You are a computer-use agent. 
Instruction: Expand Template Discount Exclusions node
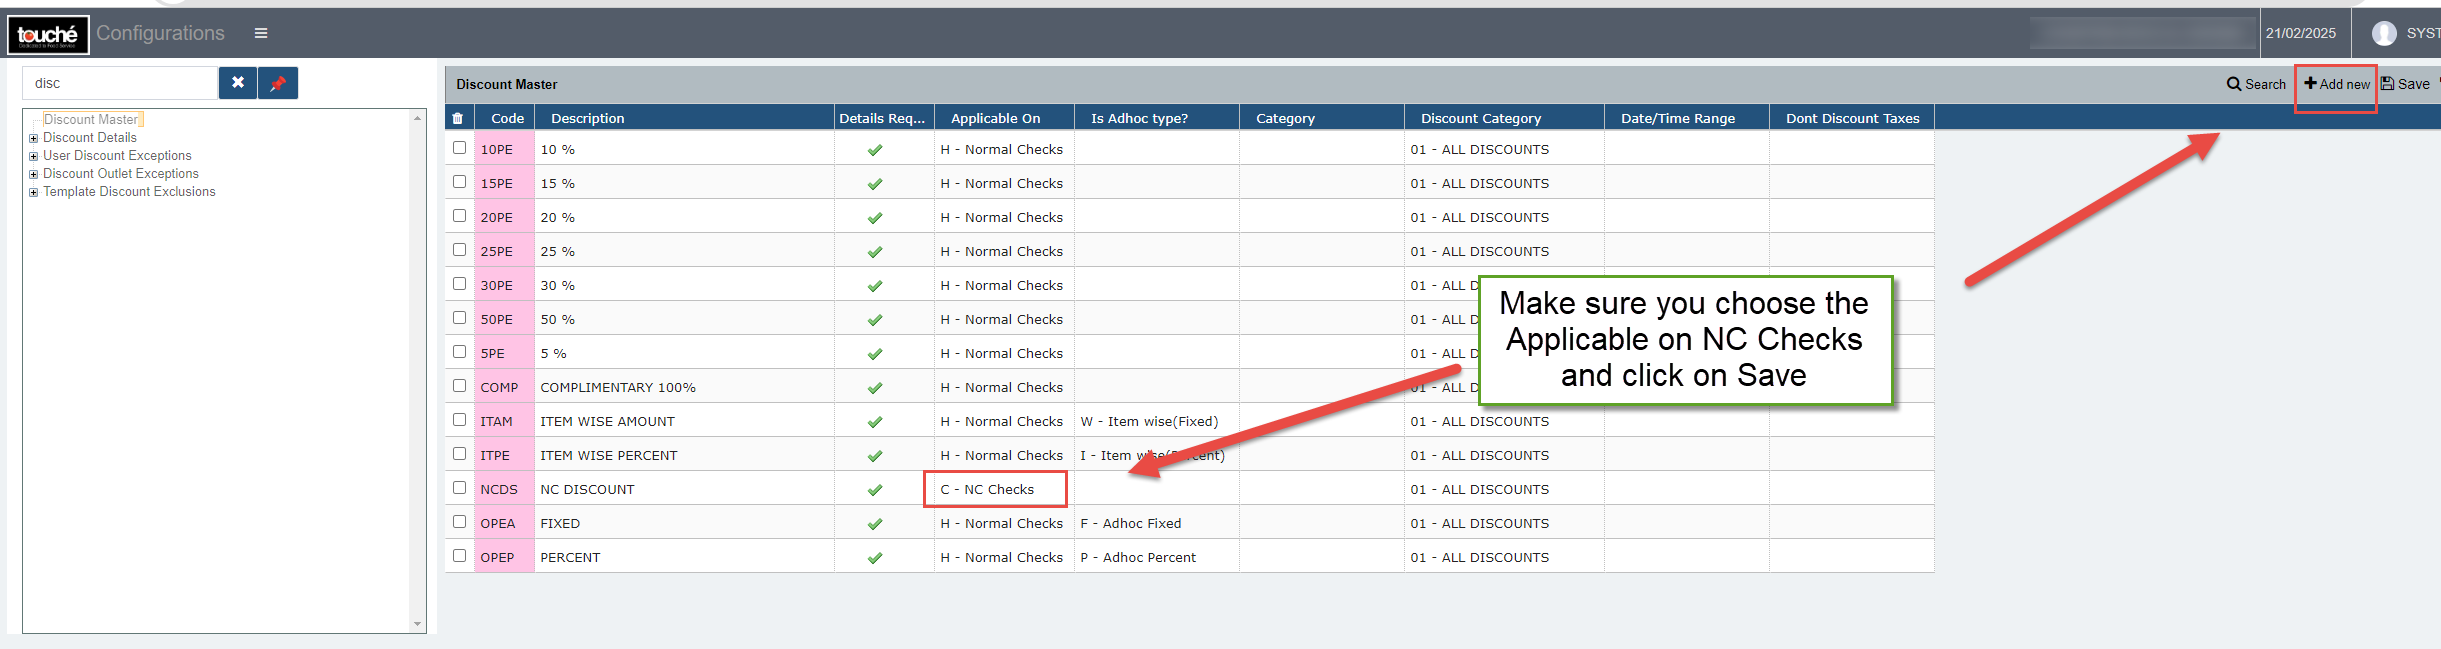click(x=34, y=192)
